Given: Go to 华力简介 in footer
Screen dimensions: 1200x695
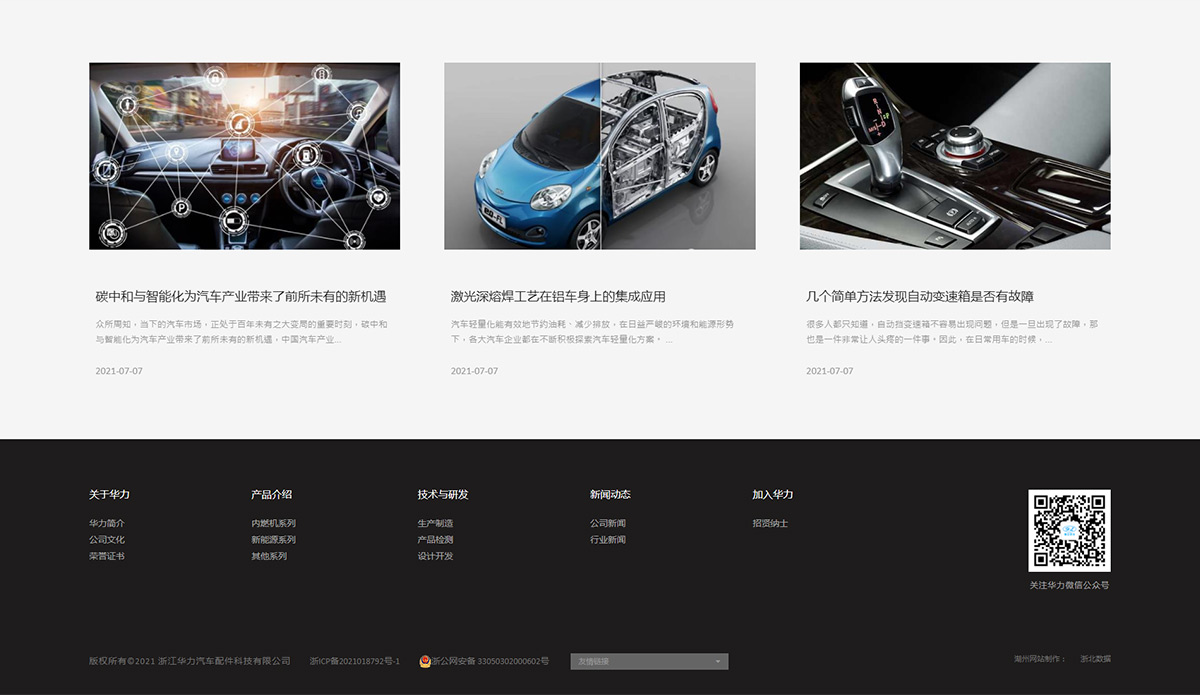Looking at the screenshot, I should pos(107,523).
